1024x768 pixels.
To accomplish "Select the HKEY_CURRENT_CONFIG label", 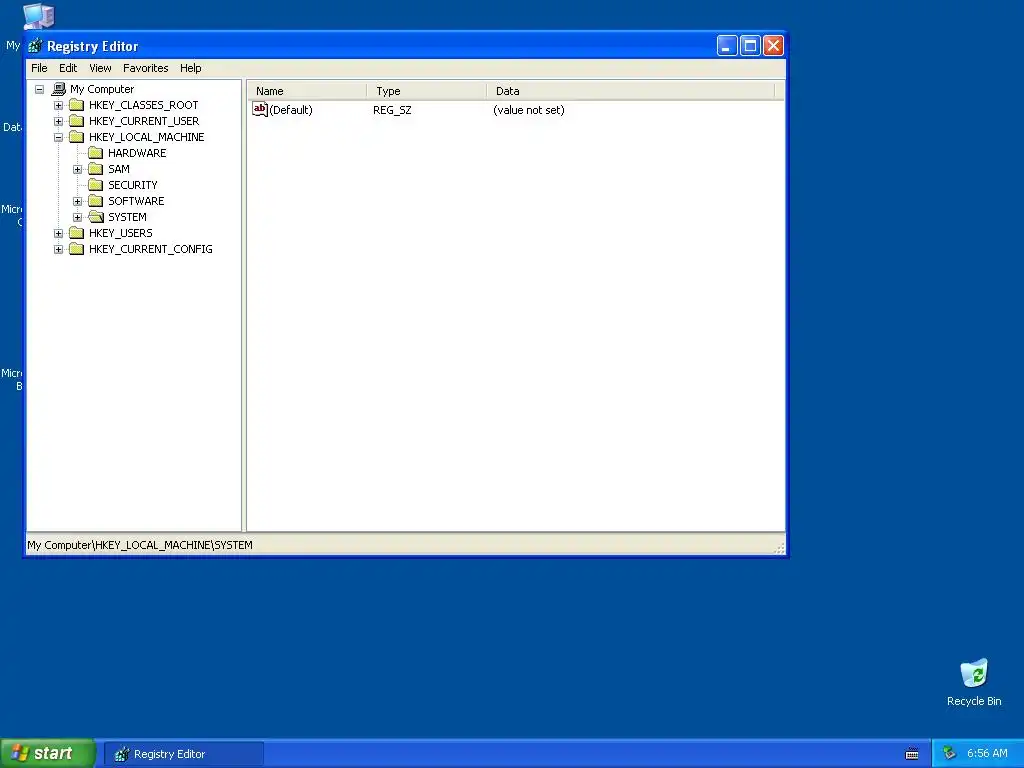I will coord(151,249).
